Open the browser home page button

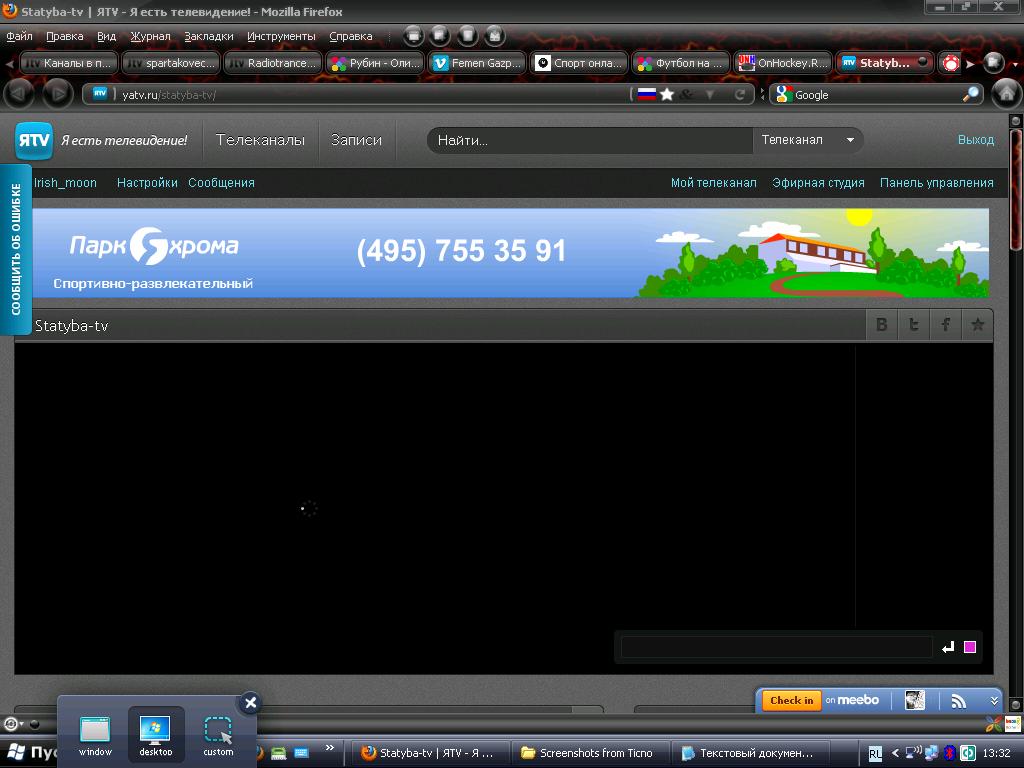click(x=1006, y=94)
